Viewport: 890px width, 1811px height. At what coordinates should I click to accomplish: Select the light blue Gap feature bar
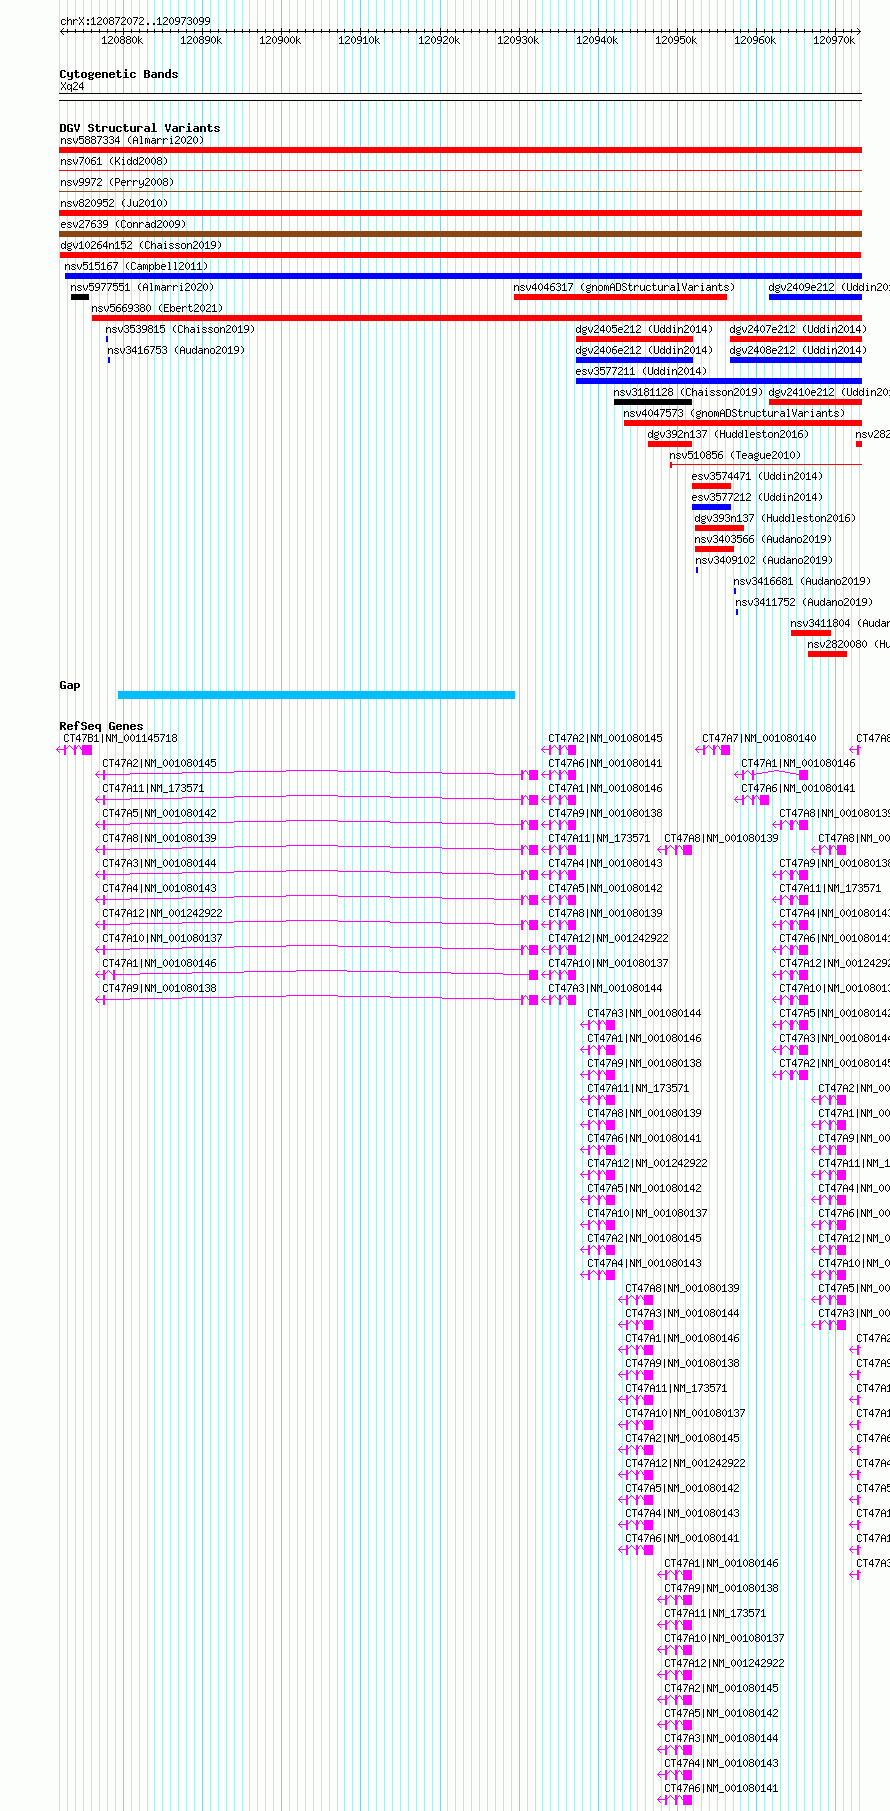coord(316,695)
